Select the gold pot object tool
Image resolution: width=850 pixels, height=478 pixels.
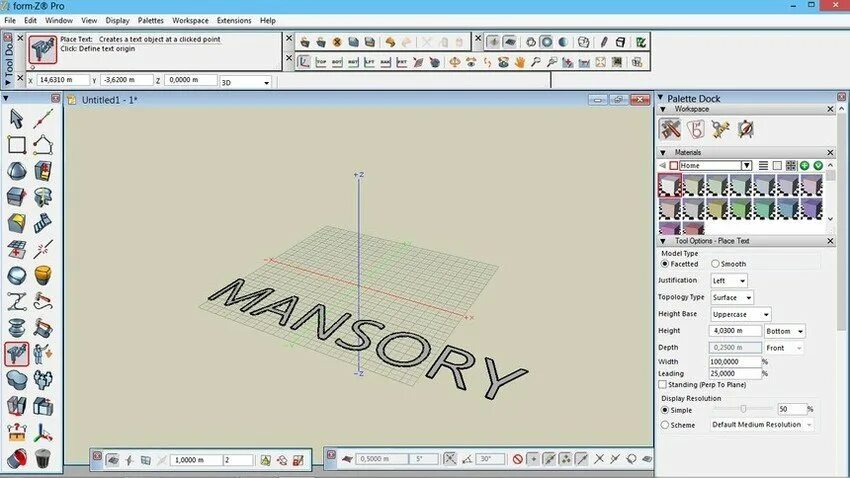click(42, 275)
